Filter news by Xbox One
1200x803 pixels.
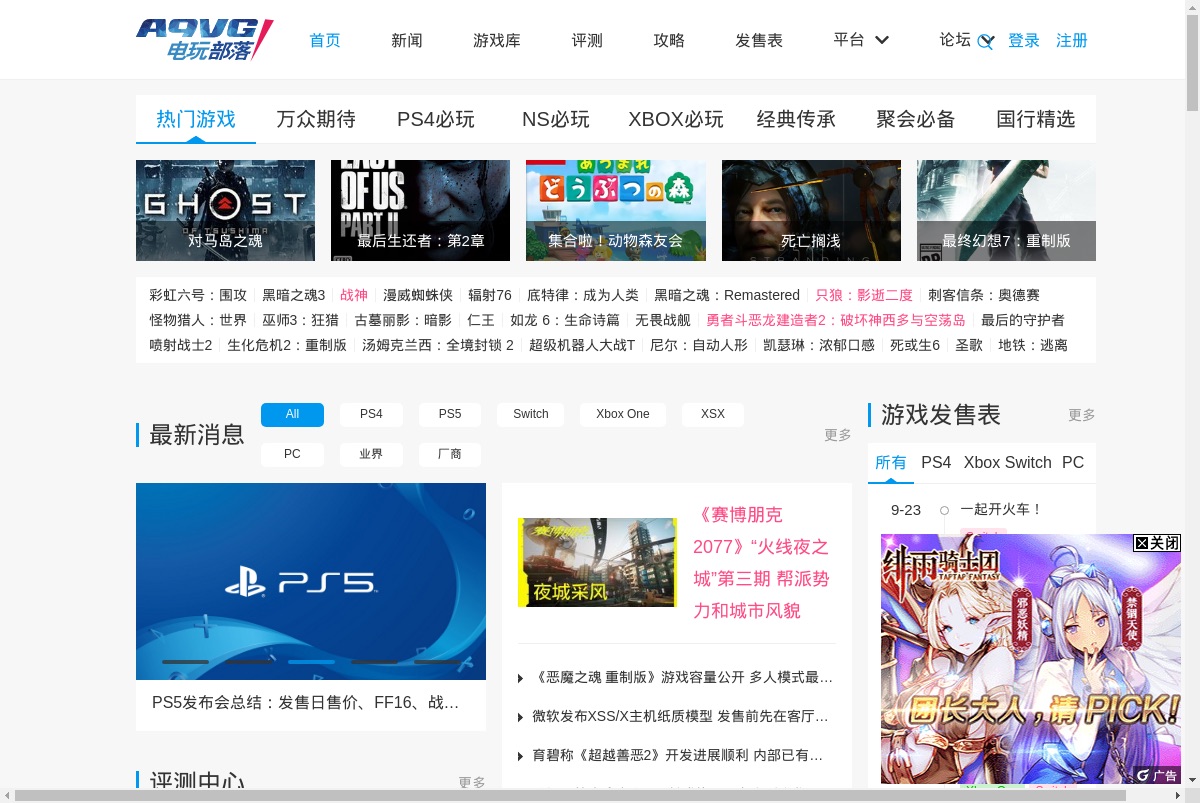tap(623, 414)
